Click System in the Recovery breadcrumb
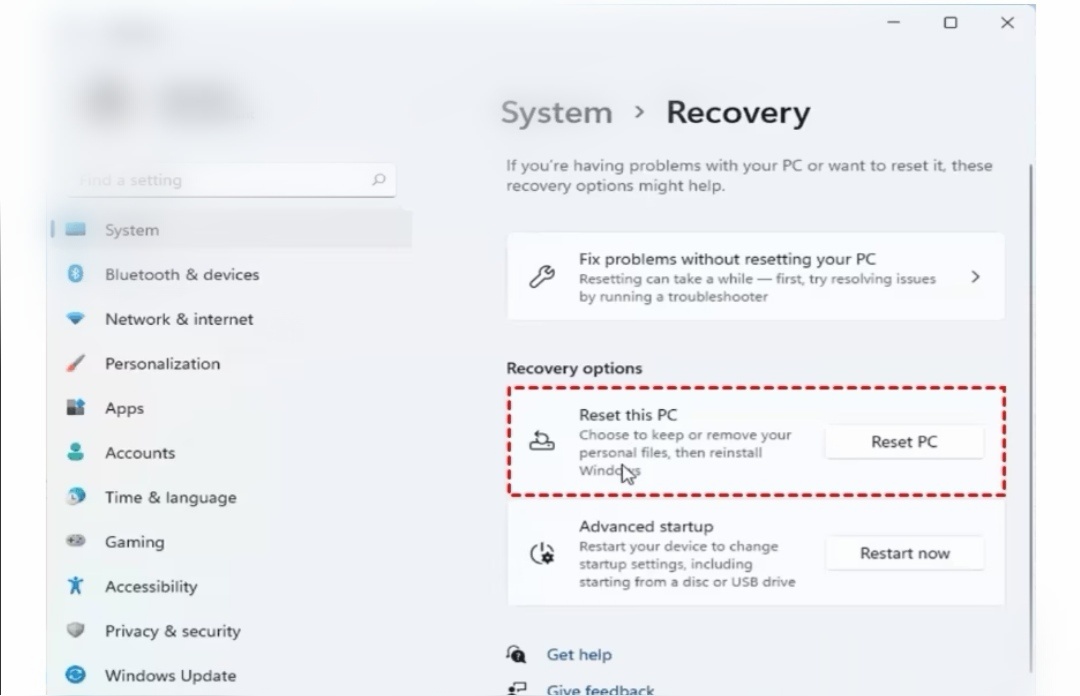 (x=556, y=112)
